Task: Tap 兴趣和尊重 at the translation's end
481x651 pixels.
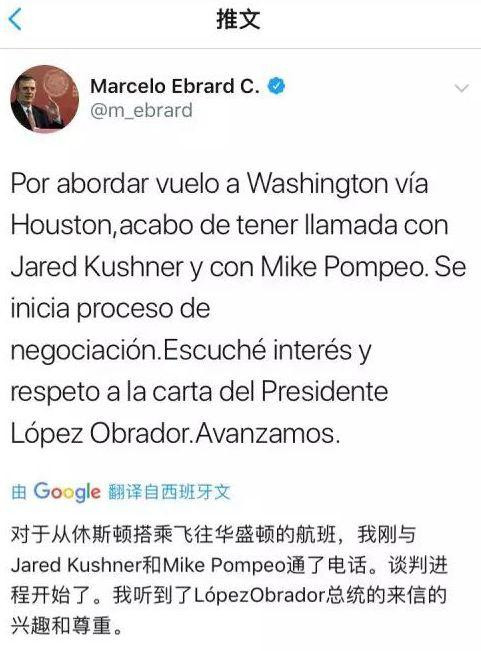Action: click(61, 626)
